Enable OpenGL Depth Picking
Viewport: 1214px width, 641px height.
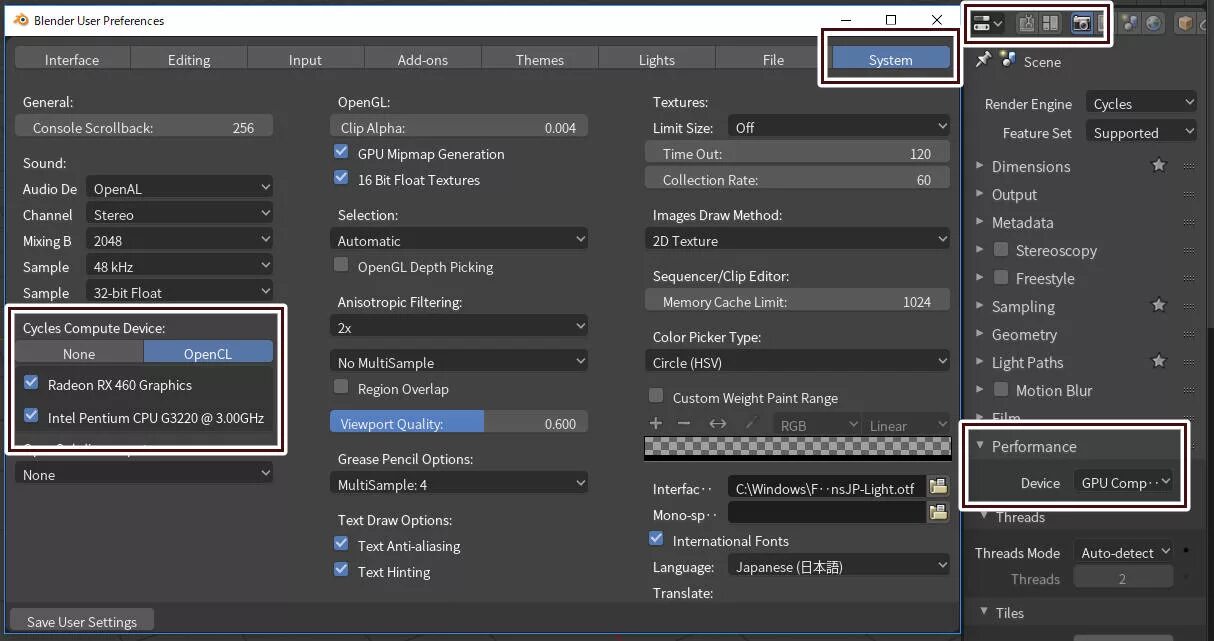[x=341, y=266]
